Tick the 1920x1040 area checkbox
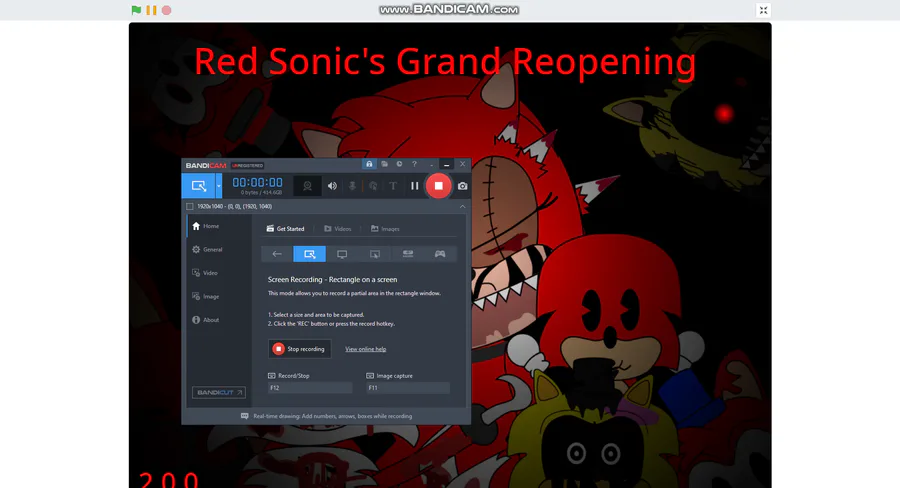900x488 pixels. pos(190,207)
